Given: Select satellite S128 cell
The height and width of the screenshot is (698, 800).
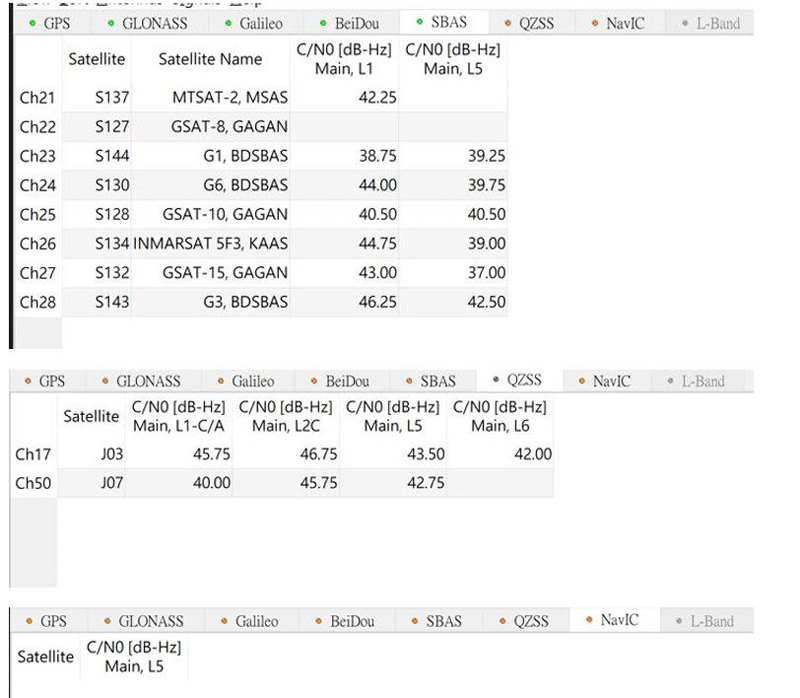Looking at the screenshot, I should click(97, 214).
